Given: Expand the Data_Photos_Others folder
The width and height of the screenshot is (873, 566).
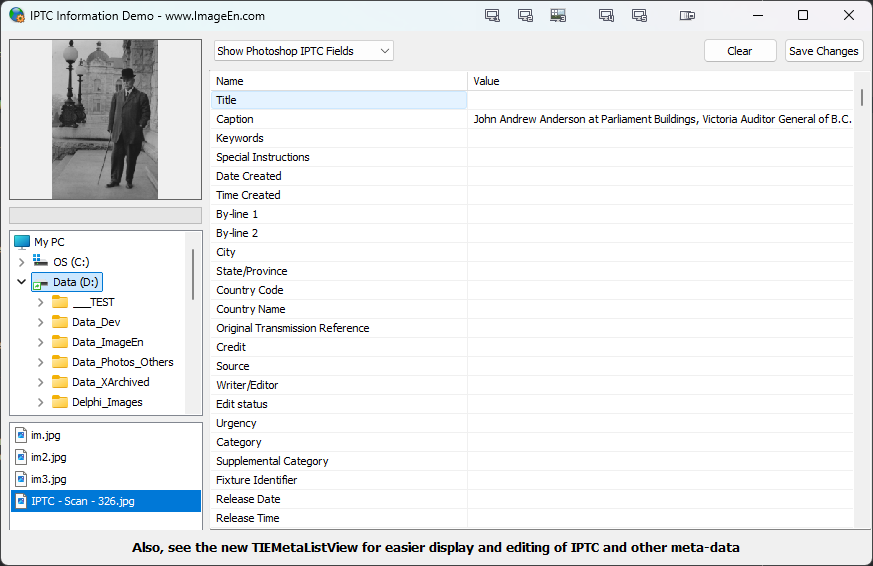Looking at the screenshot, I should pyautogui.click(x=41, y=362).
